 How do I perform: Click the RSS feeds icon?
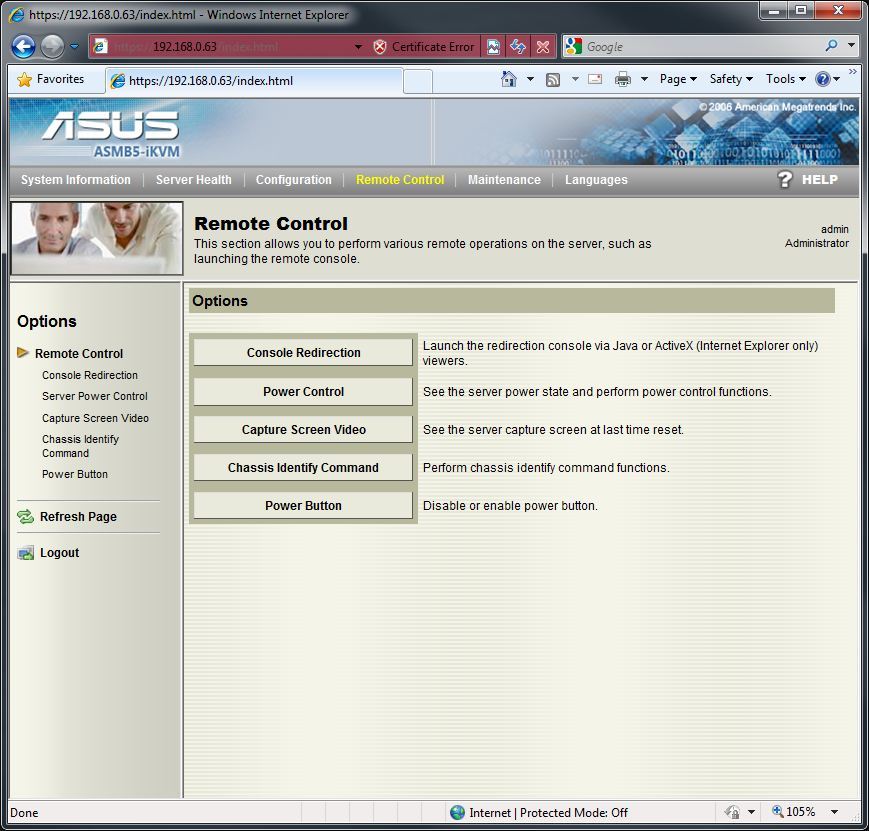point(552,79)
